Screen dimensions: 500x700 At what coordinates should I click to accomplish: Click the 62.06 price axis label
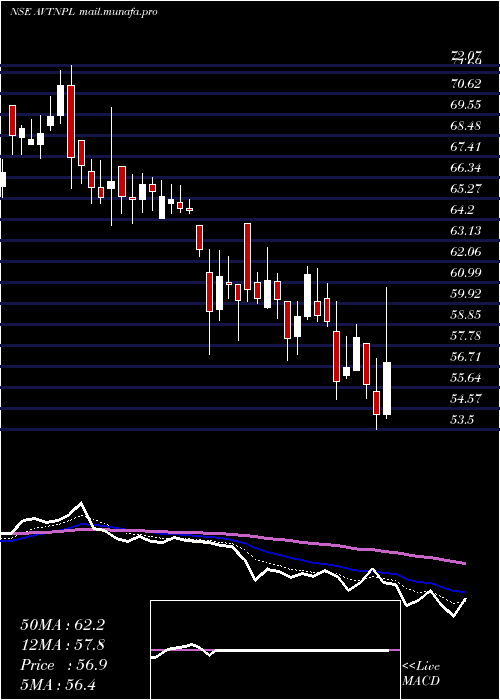(x=466, y=251)
